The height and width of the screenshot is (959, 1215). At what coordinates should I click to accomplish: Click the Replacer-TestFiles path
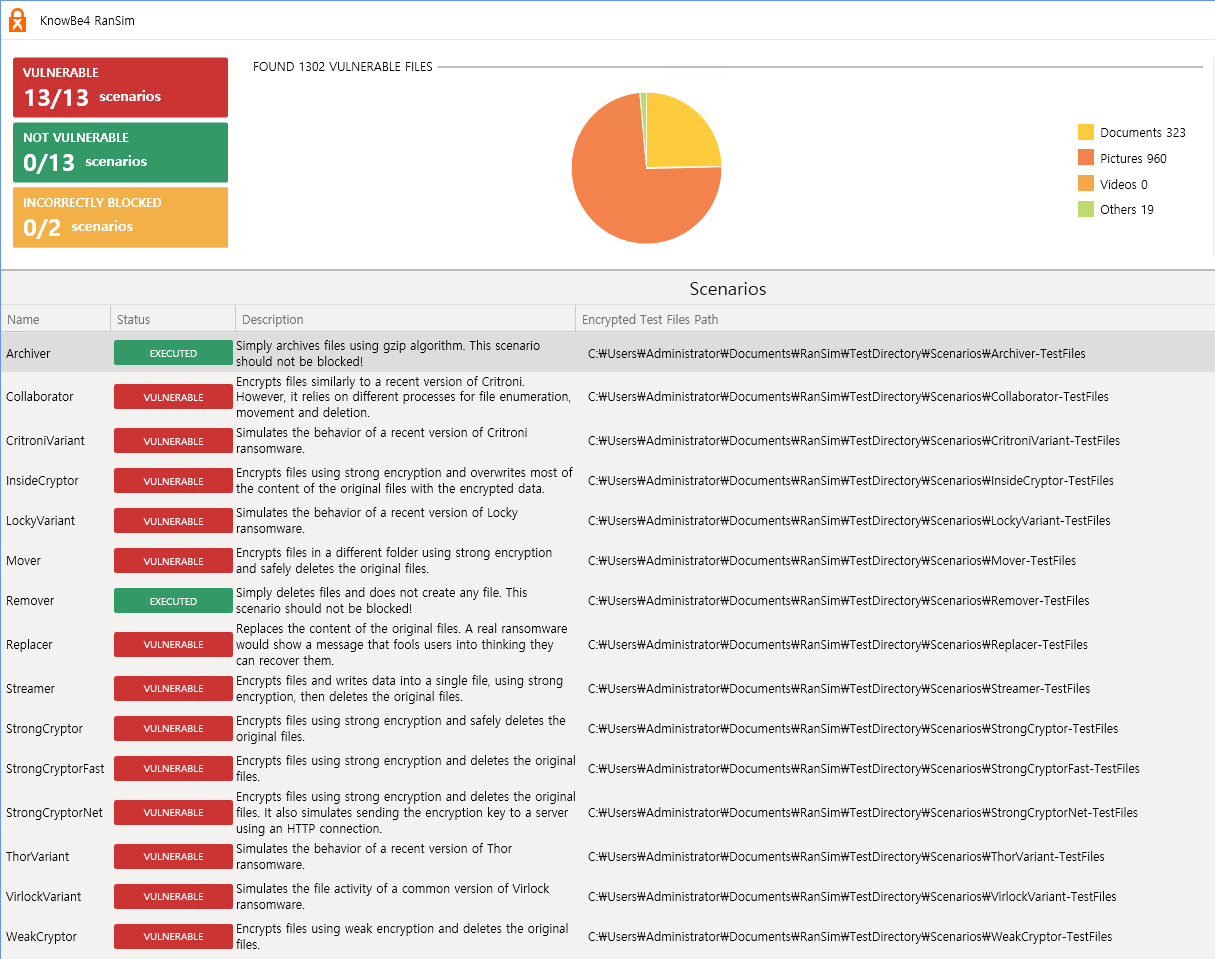[x=838, y=644]
